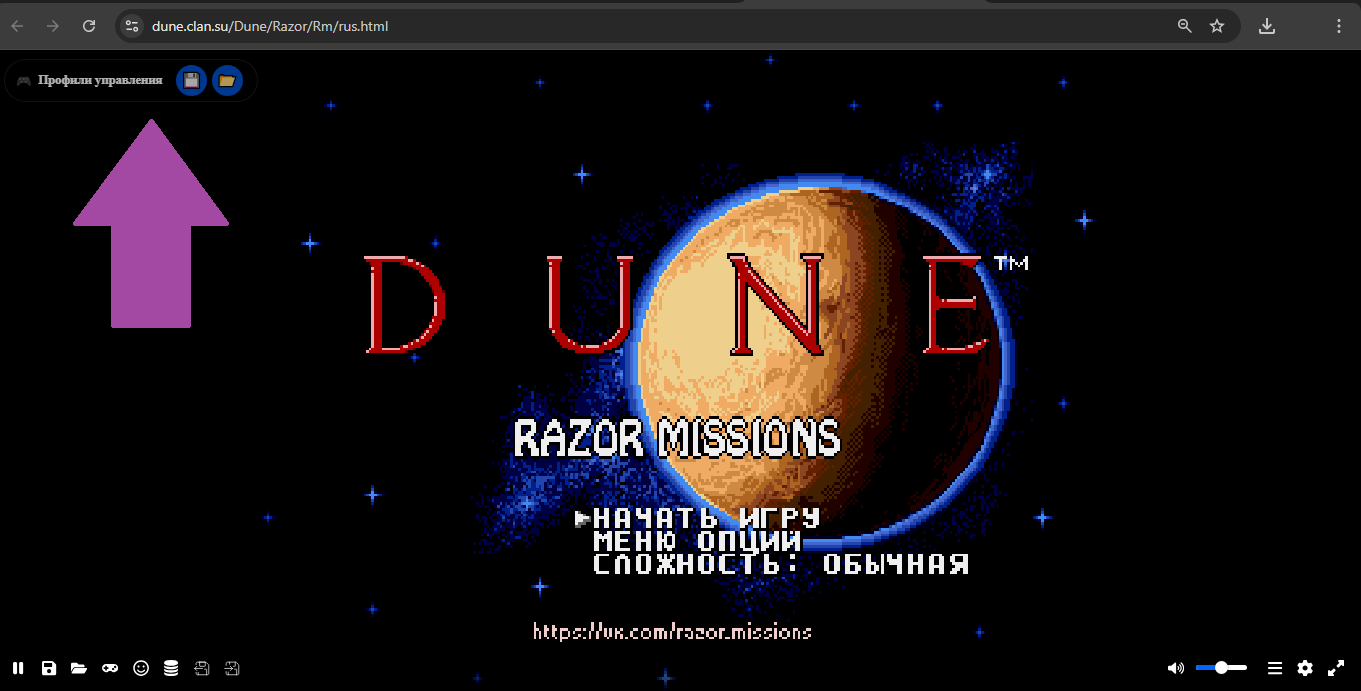Toggle fullscreen mode

1336,668
